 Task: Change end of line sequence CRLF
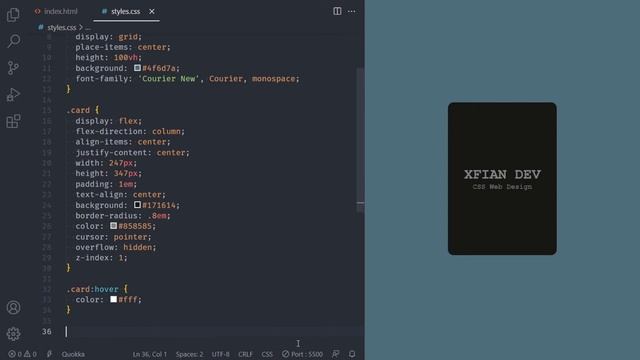pyautogui.click(x=245, y=354)
